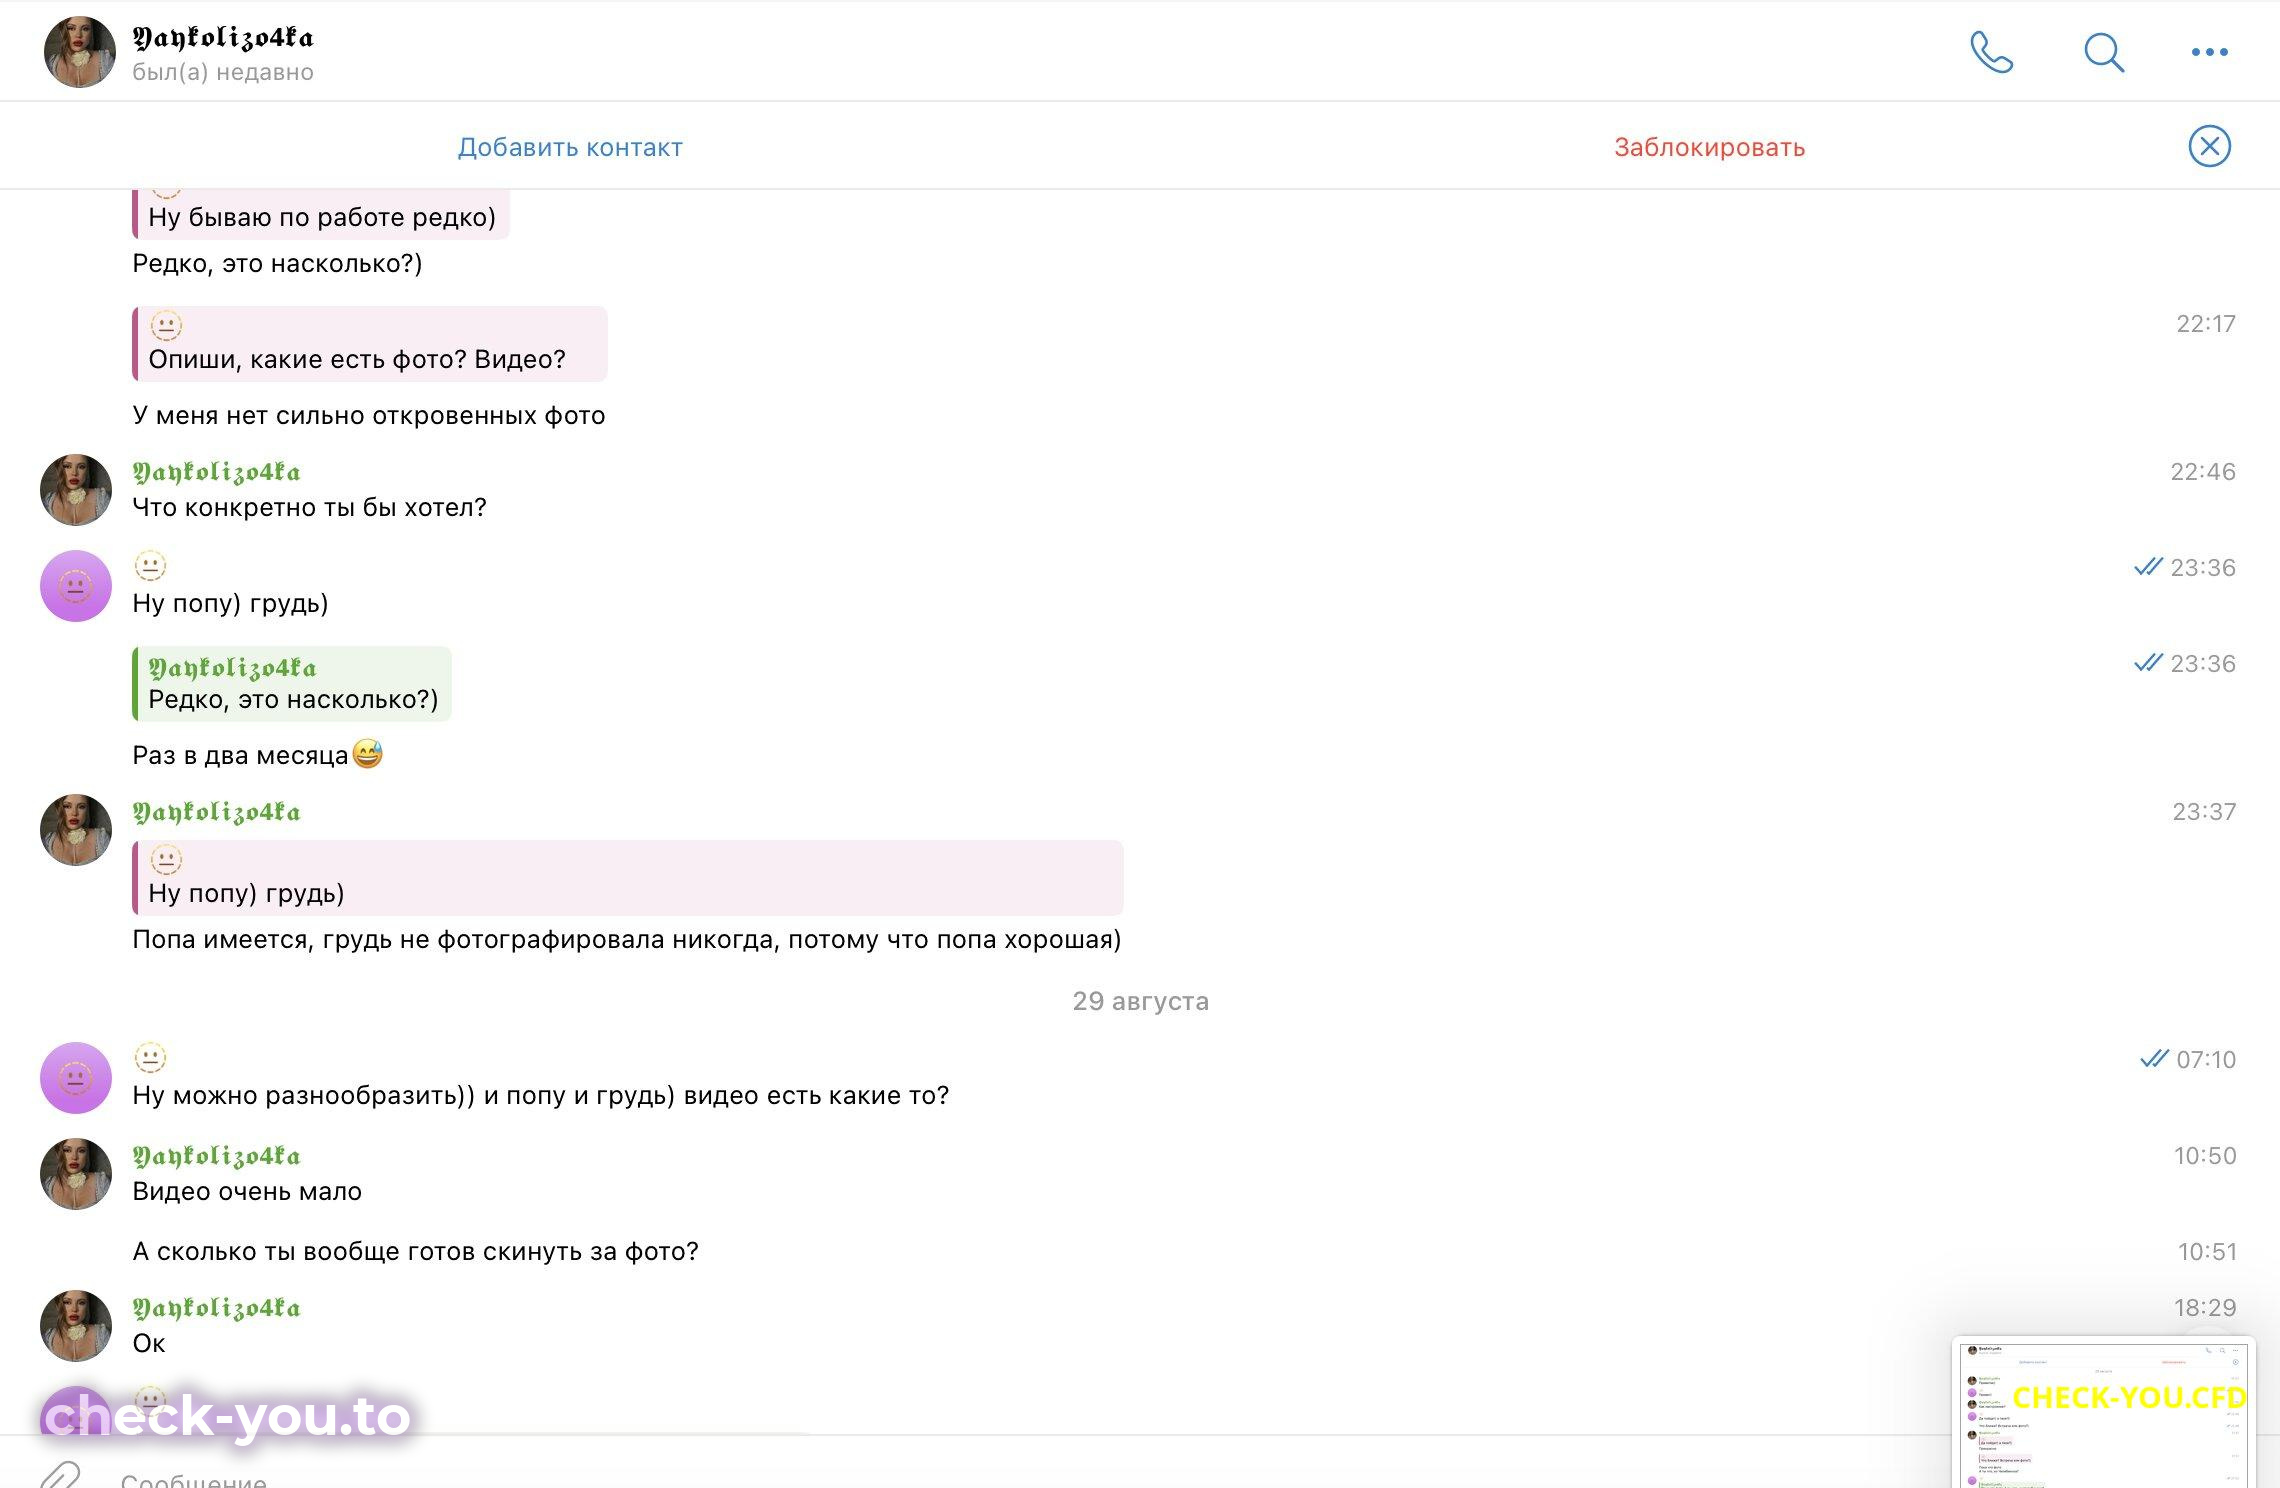Image resolution: width=2280 pixels, height=1488 pixels.
Task: Click 'Заблокировать' to block the user
Action: point(1709,147)
